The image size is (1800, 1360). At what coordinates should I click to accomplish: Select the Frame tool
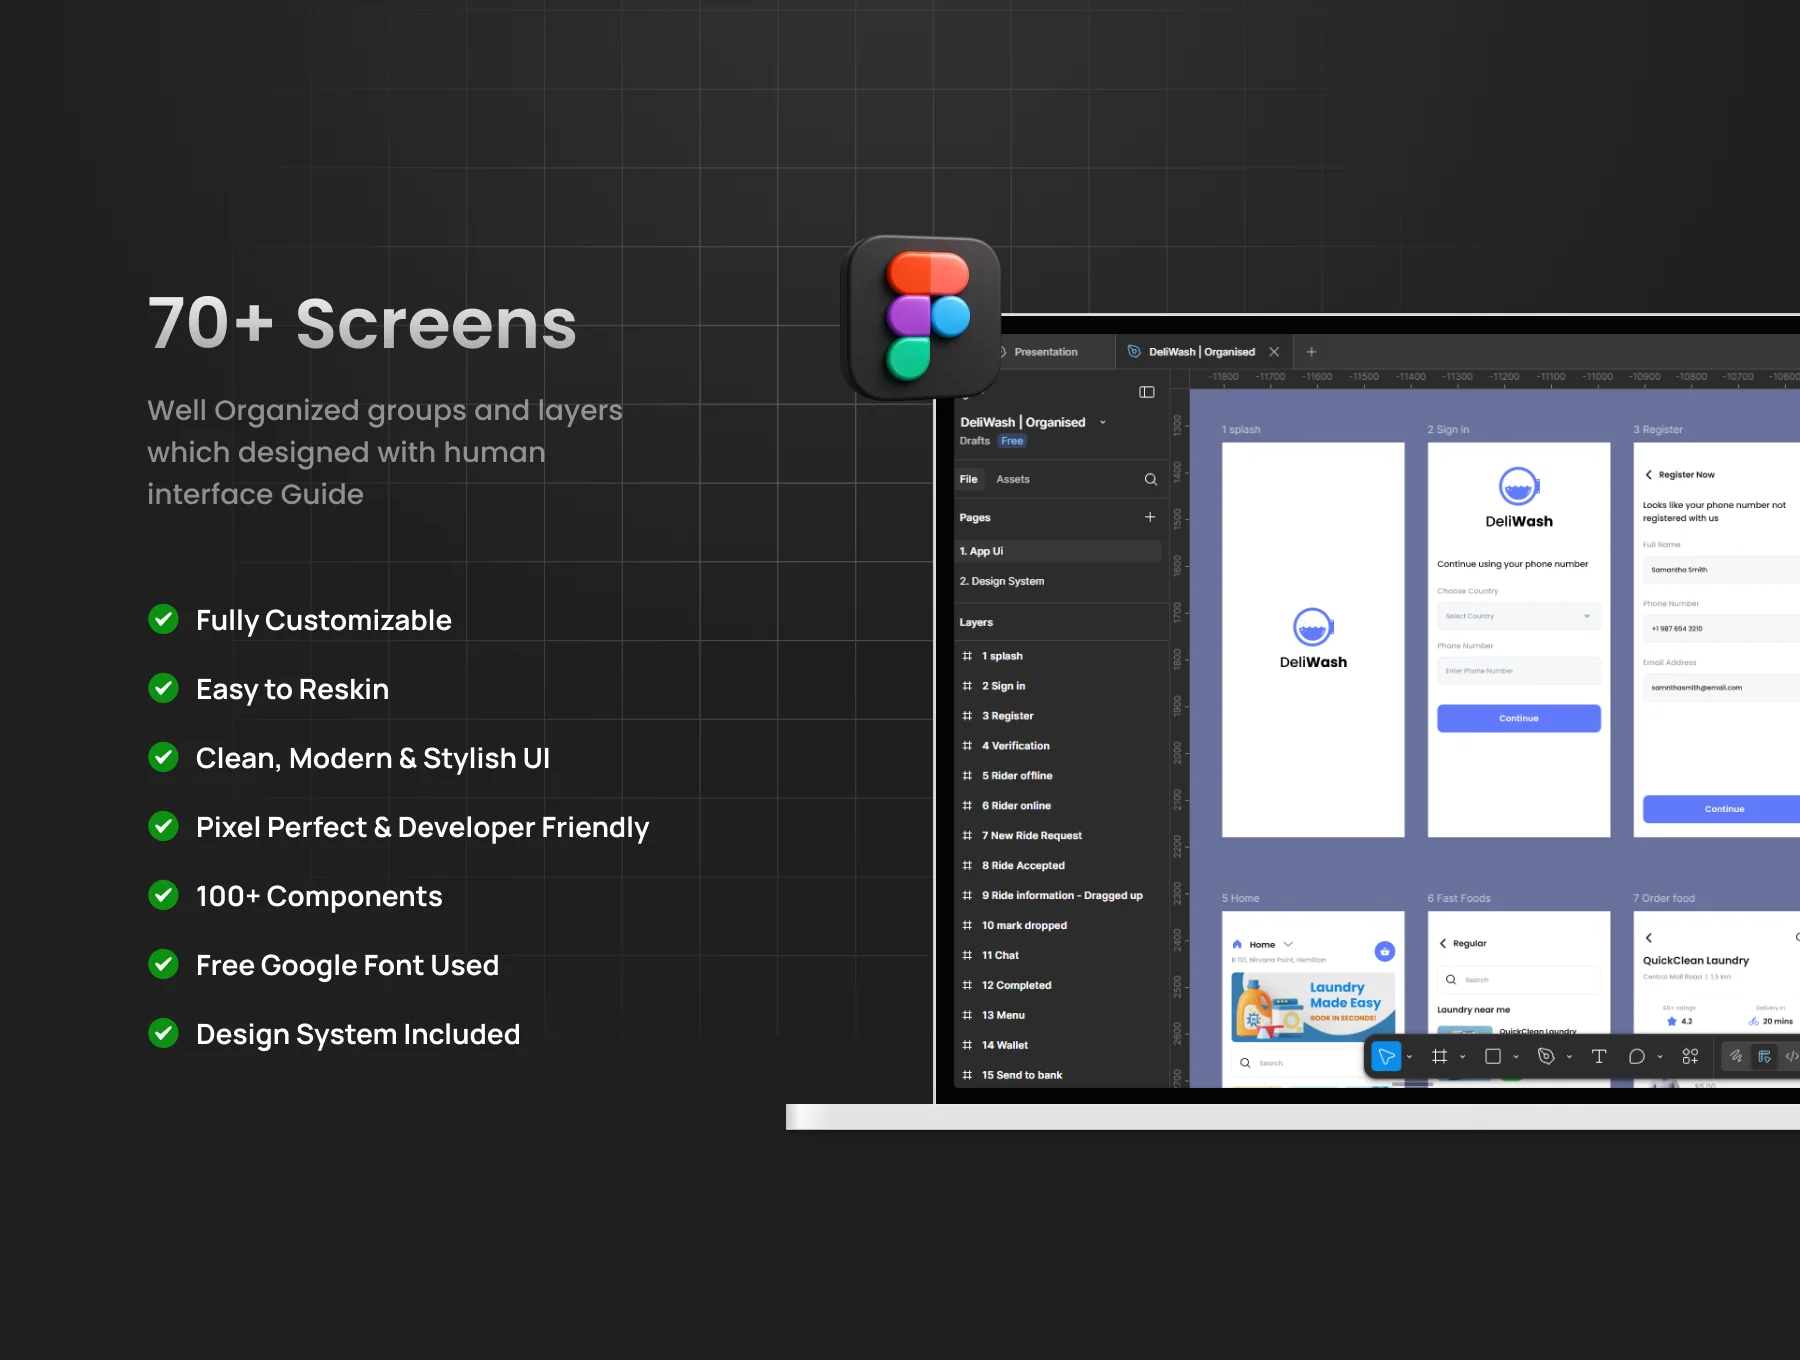coord(1440,1056)
